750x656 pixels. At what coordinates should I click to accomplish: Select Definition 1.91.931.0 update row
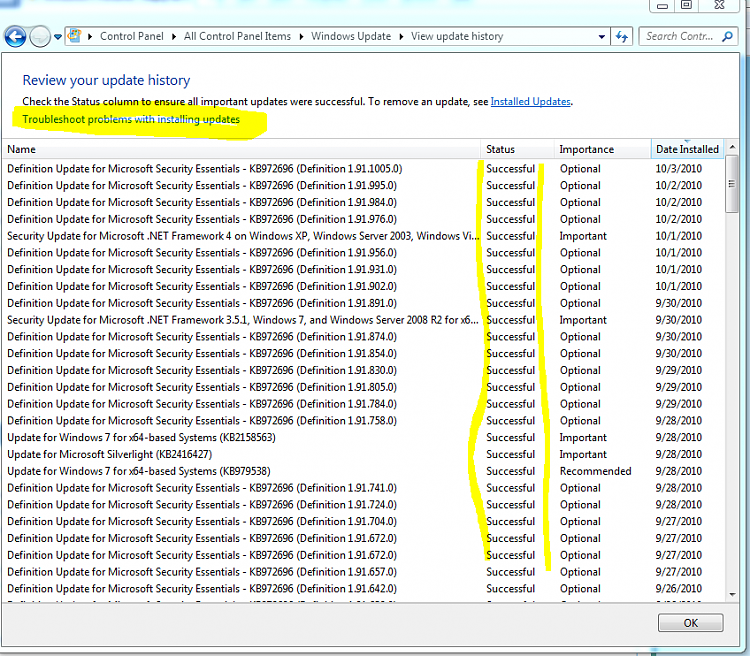(363, 269)
